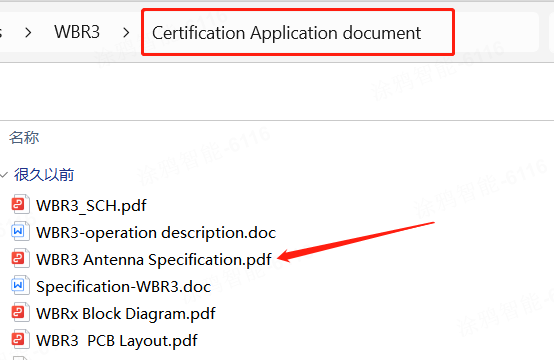Click empty address bar area right of path
This screenshot has height=360, width=554.
tap(496, 33)
